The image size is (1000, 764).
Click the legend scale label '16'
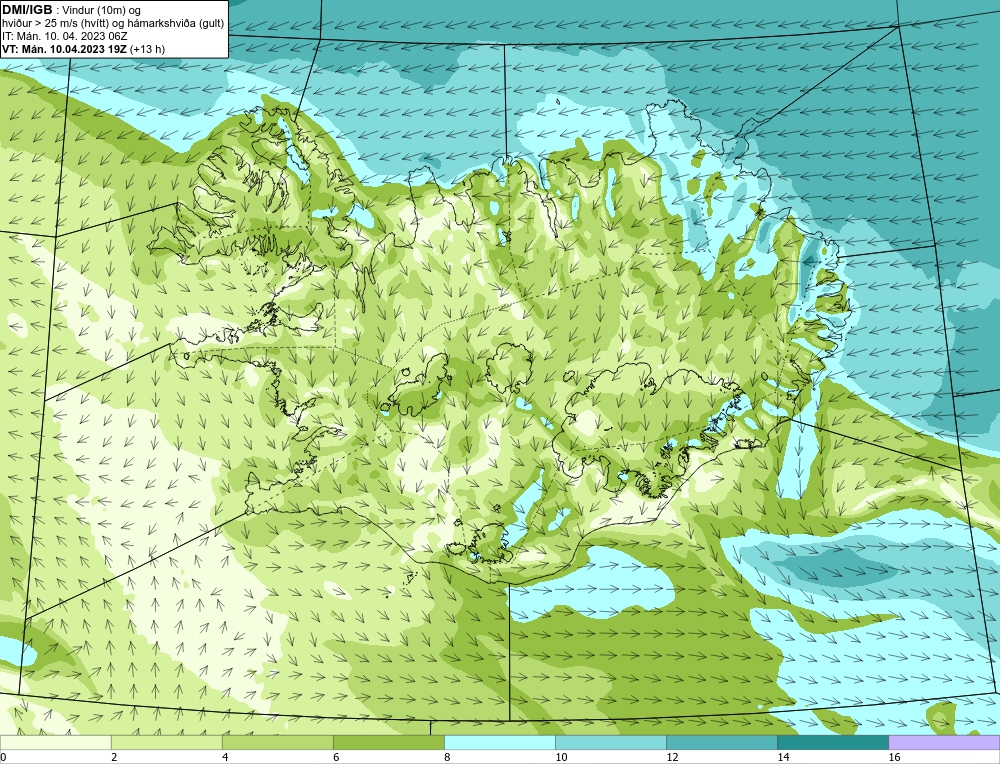(x=894, y=757)
